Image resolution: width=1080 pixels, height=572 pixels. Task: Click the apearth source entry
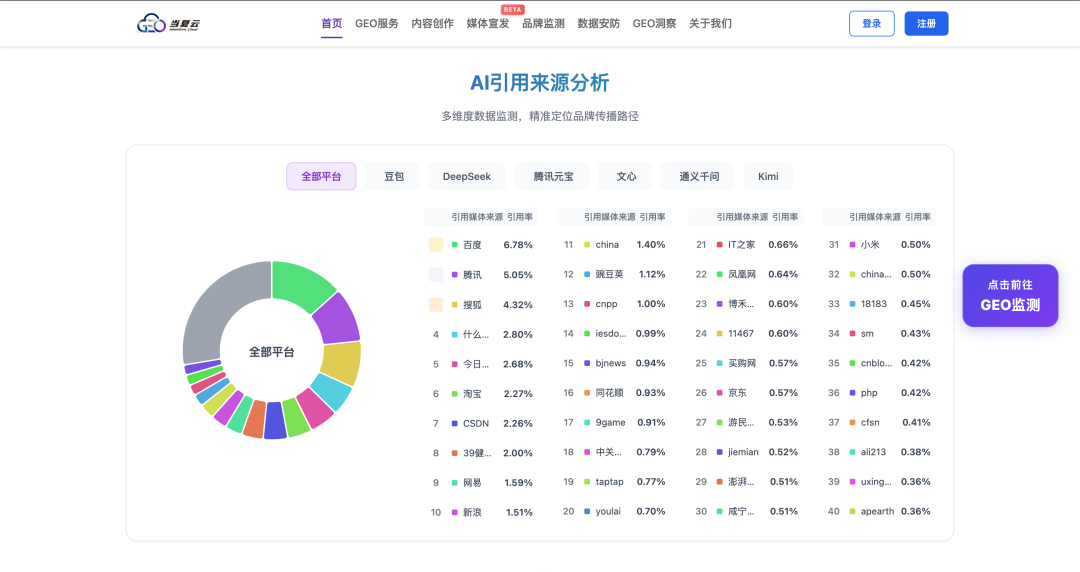pos(878,511)
